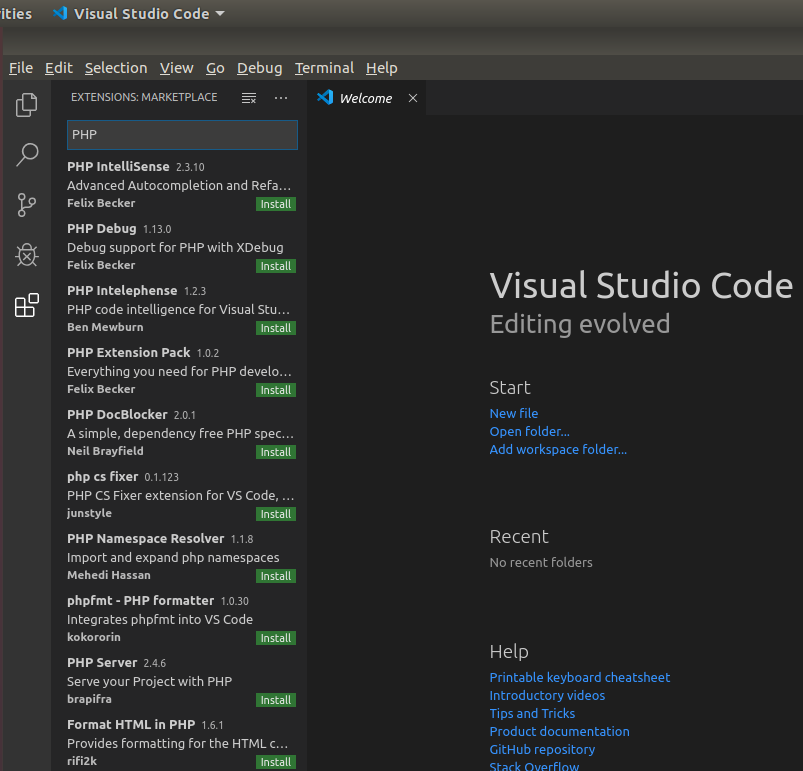The width and height of the screenshot is (803, 771).
Task: Open the Explorer view in activity bar
Action: coord(26,105)
